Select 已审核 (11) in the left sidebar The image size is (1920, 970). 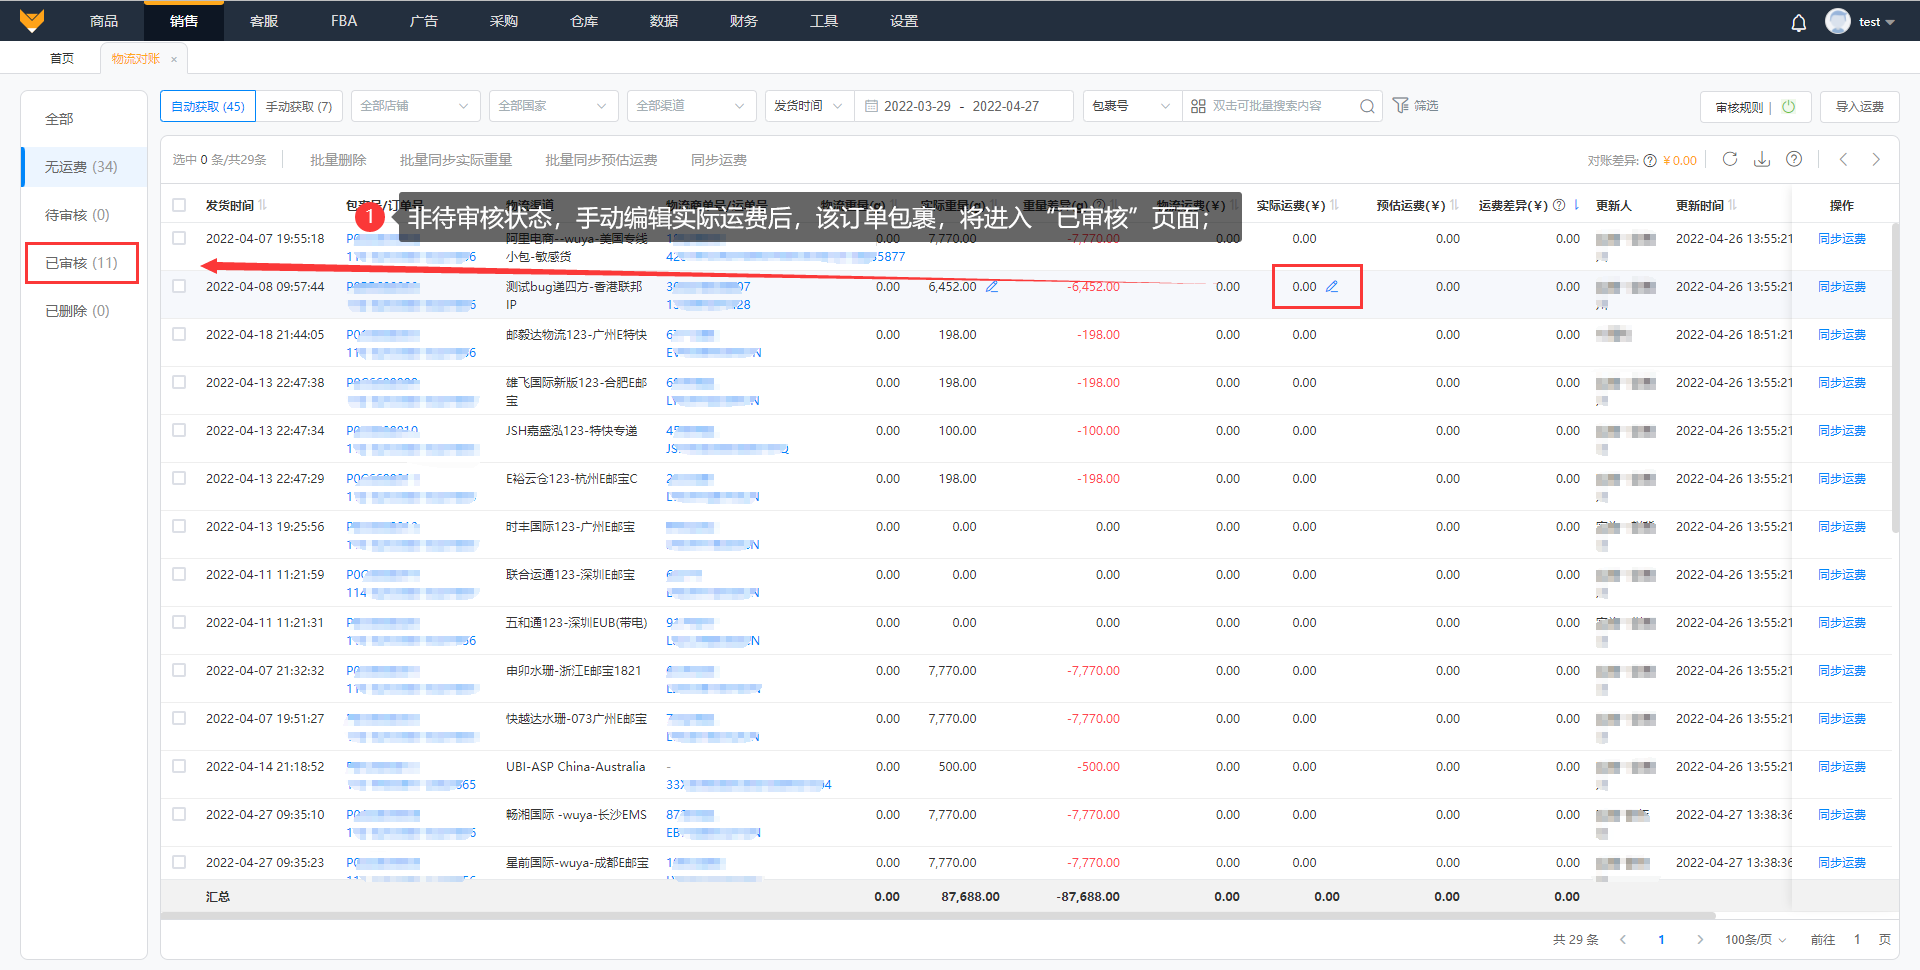pos(81,263)
